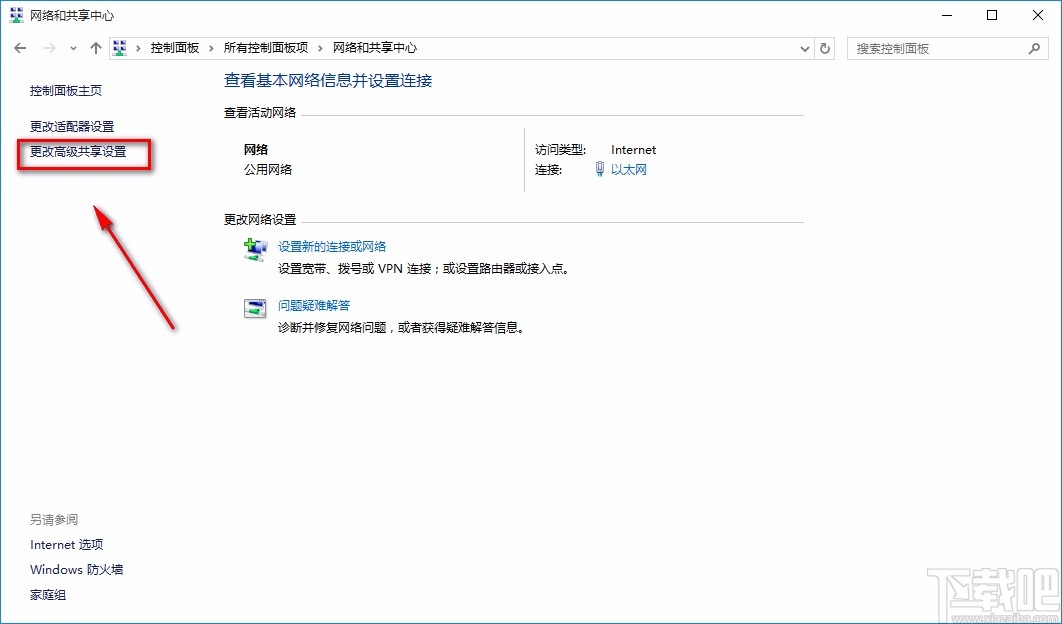Select 所有控制面板项 in the breadcrumb path
This screenshot has height=624, width=1062.
(x=265, y=47)
